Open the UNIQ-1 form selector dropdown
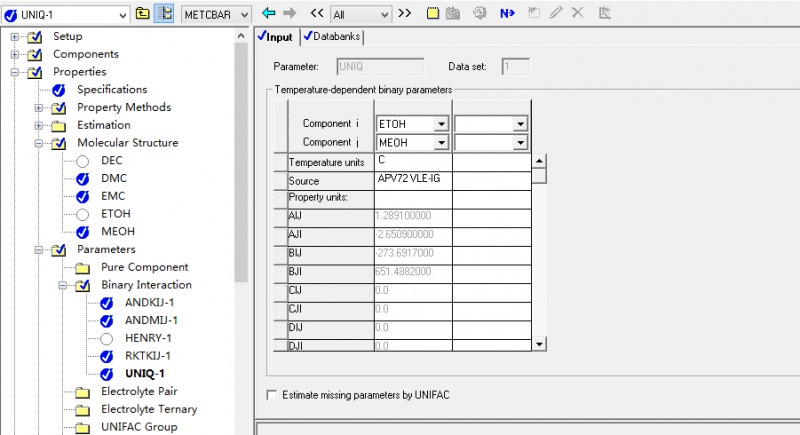800x435 pixels. click(x=122, y=15)
